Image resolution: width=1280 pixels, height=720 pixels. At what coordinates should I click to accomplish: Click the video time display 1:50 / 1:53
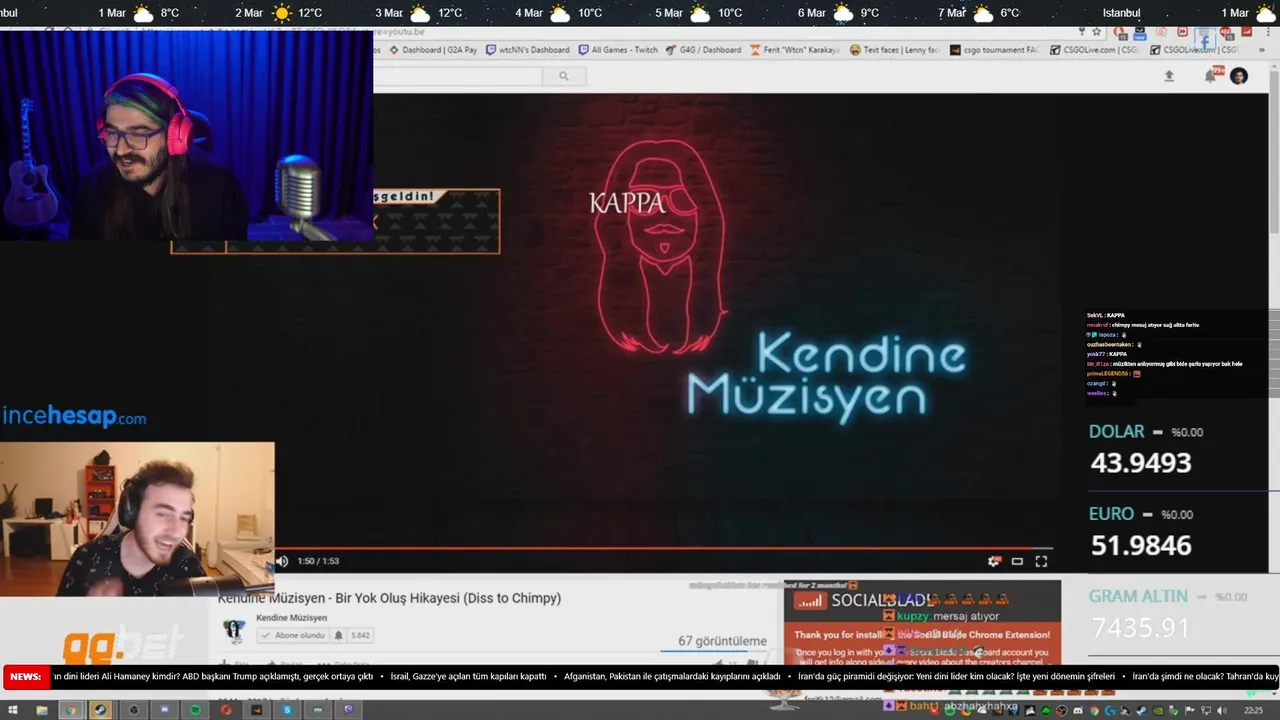318,561
